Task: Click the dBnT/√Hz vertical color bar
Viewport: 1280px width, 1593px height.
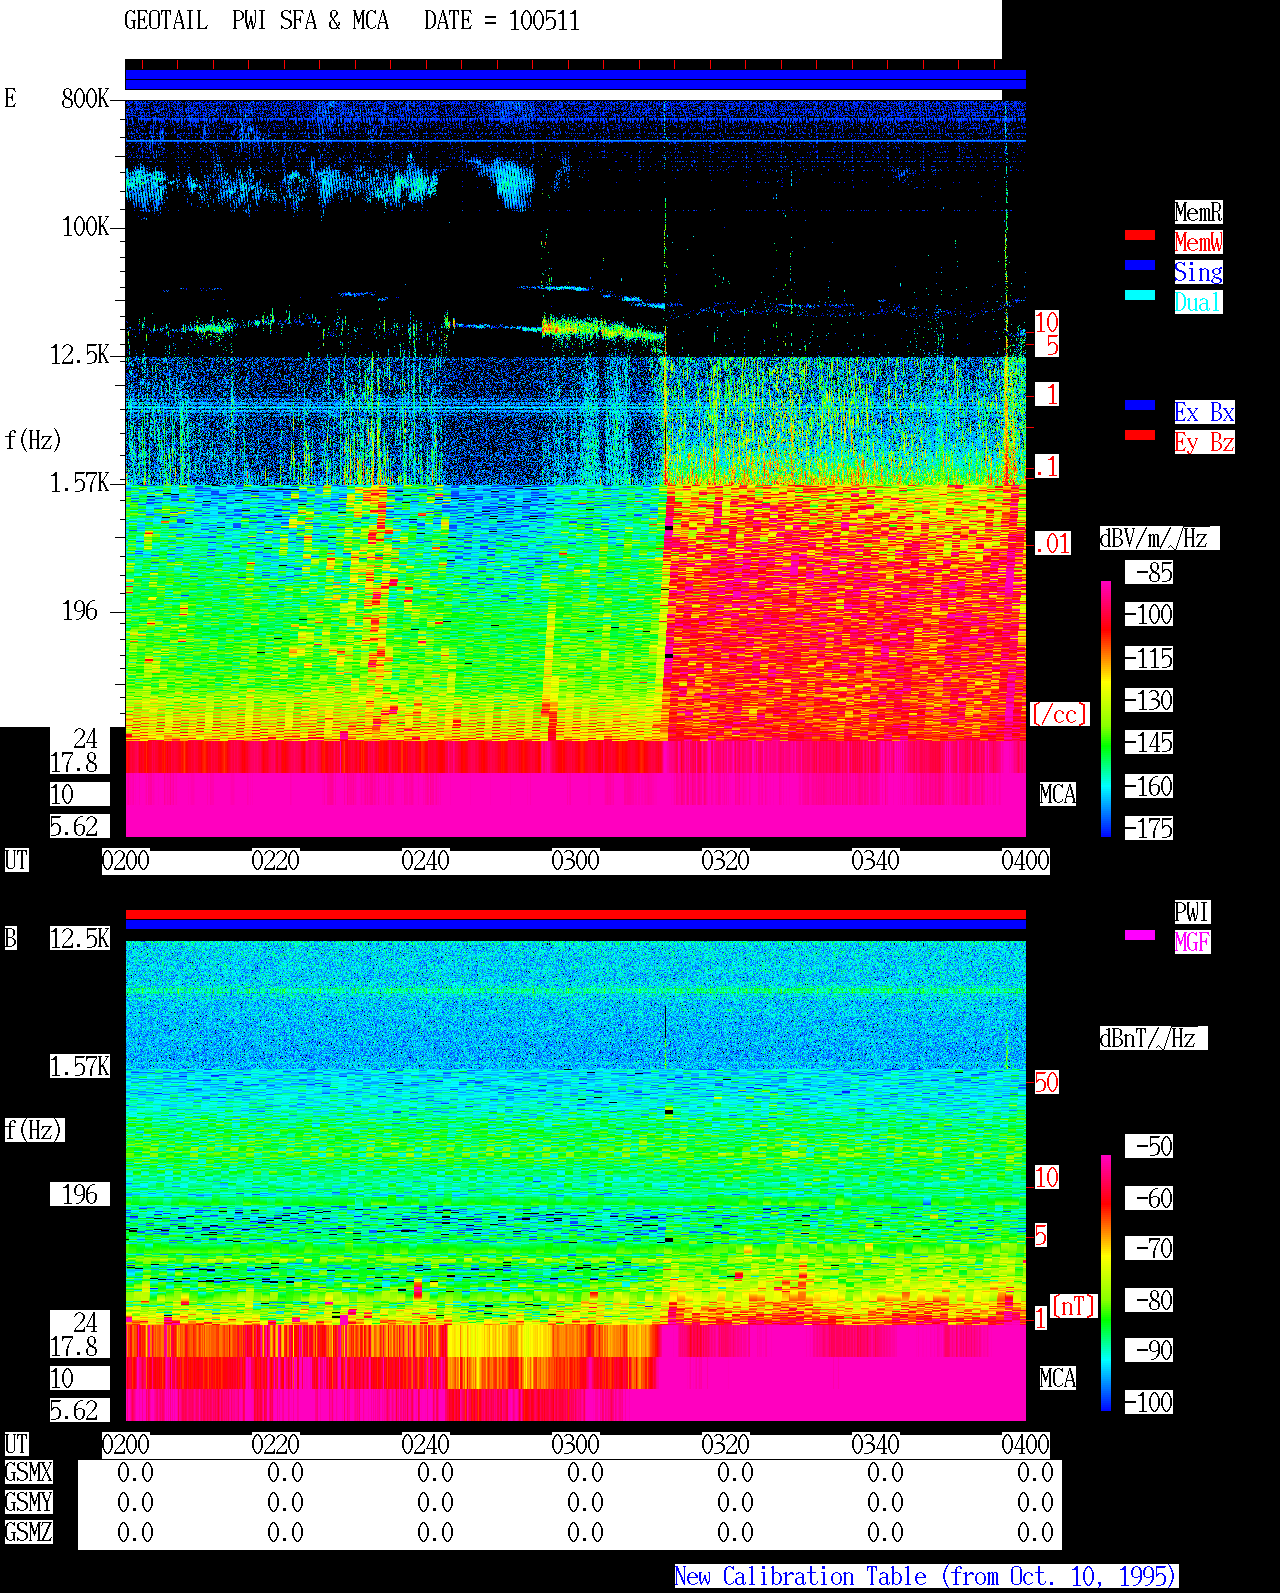Action: pos(1106,1283)
